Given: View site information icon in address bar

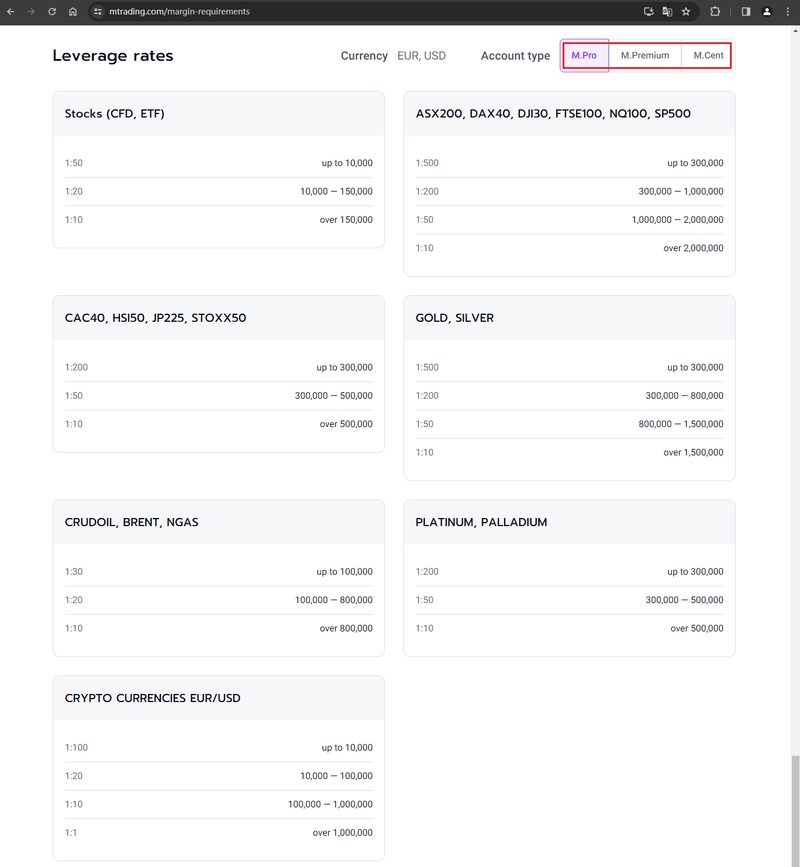Looking at the screenshot, I should [98, 12].
